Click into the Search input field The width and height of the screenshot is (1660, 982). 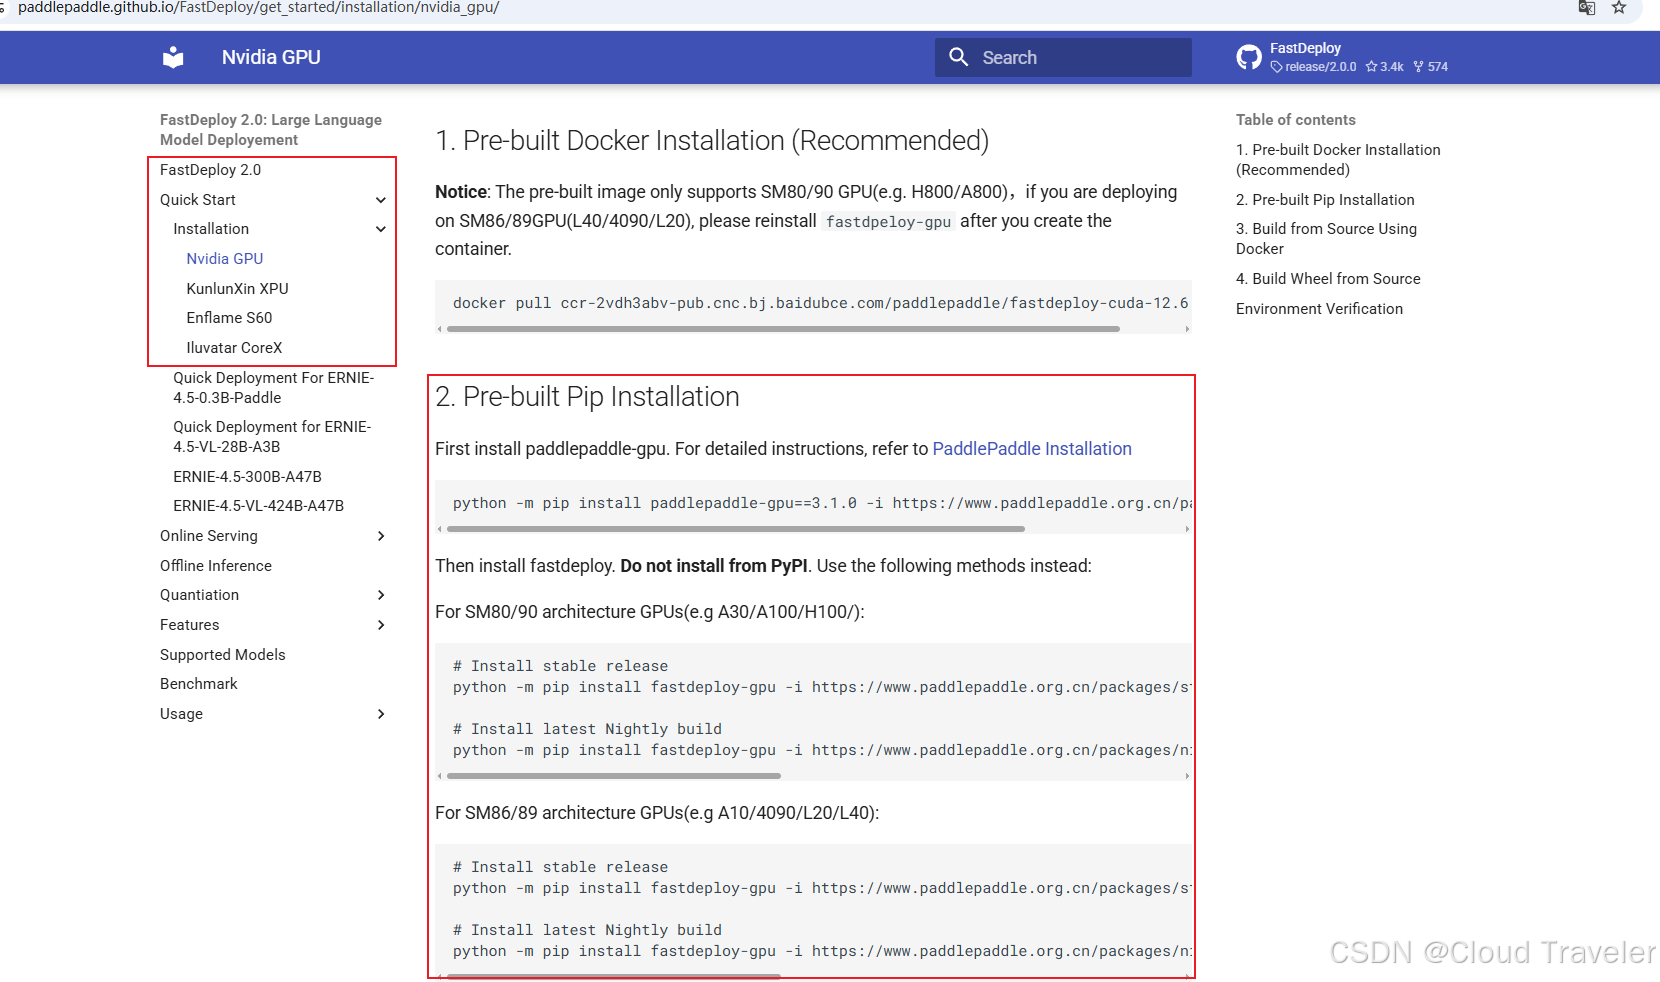(1063, 57)
